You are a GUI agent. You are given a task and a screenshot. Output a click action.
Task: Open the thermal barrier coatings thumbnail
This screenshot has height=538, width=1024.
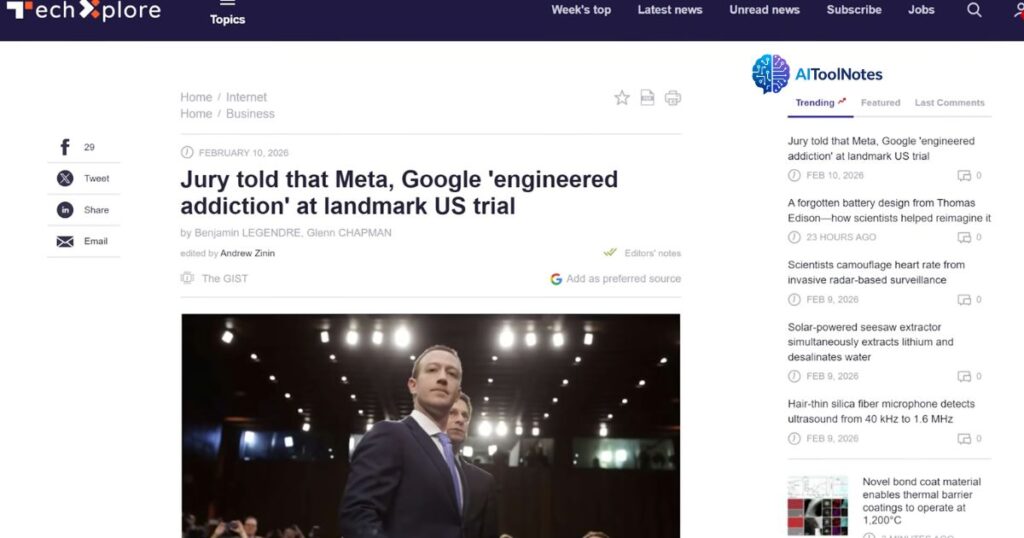click(x=817, y=505)
